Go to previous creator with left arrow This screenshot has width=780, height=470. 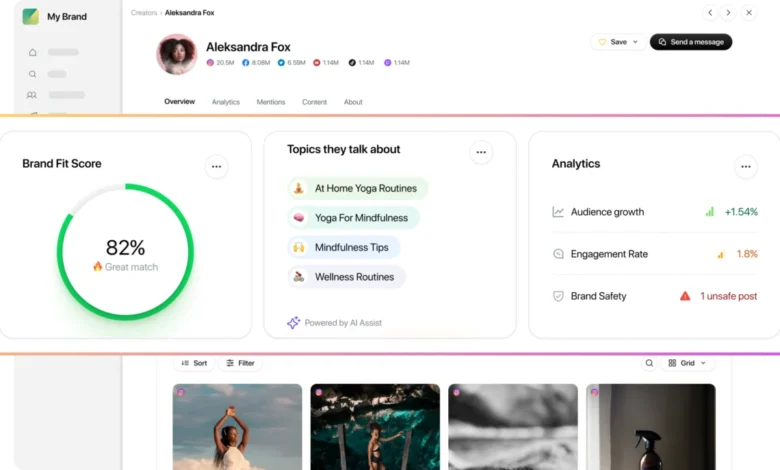pos(711,13)
